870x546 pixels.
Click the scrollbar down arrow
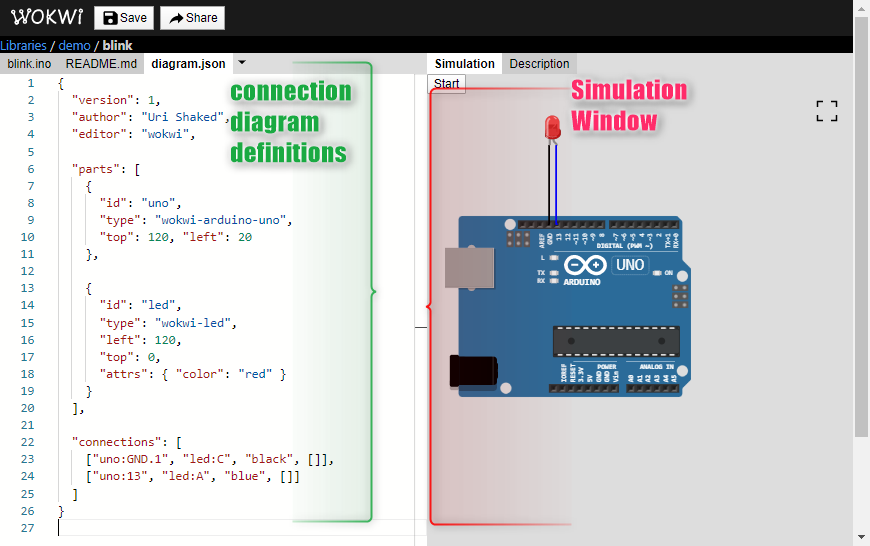[x=861, y=537]
